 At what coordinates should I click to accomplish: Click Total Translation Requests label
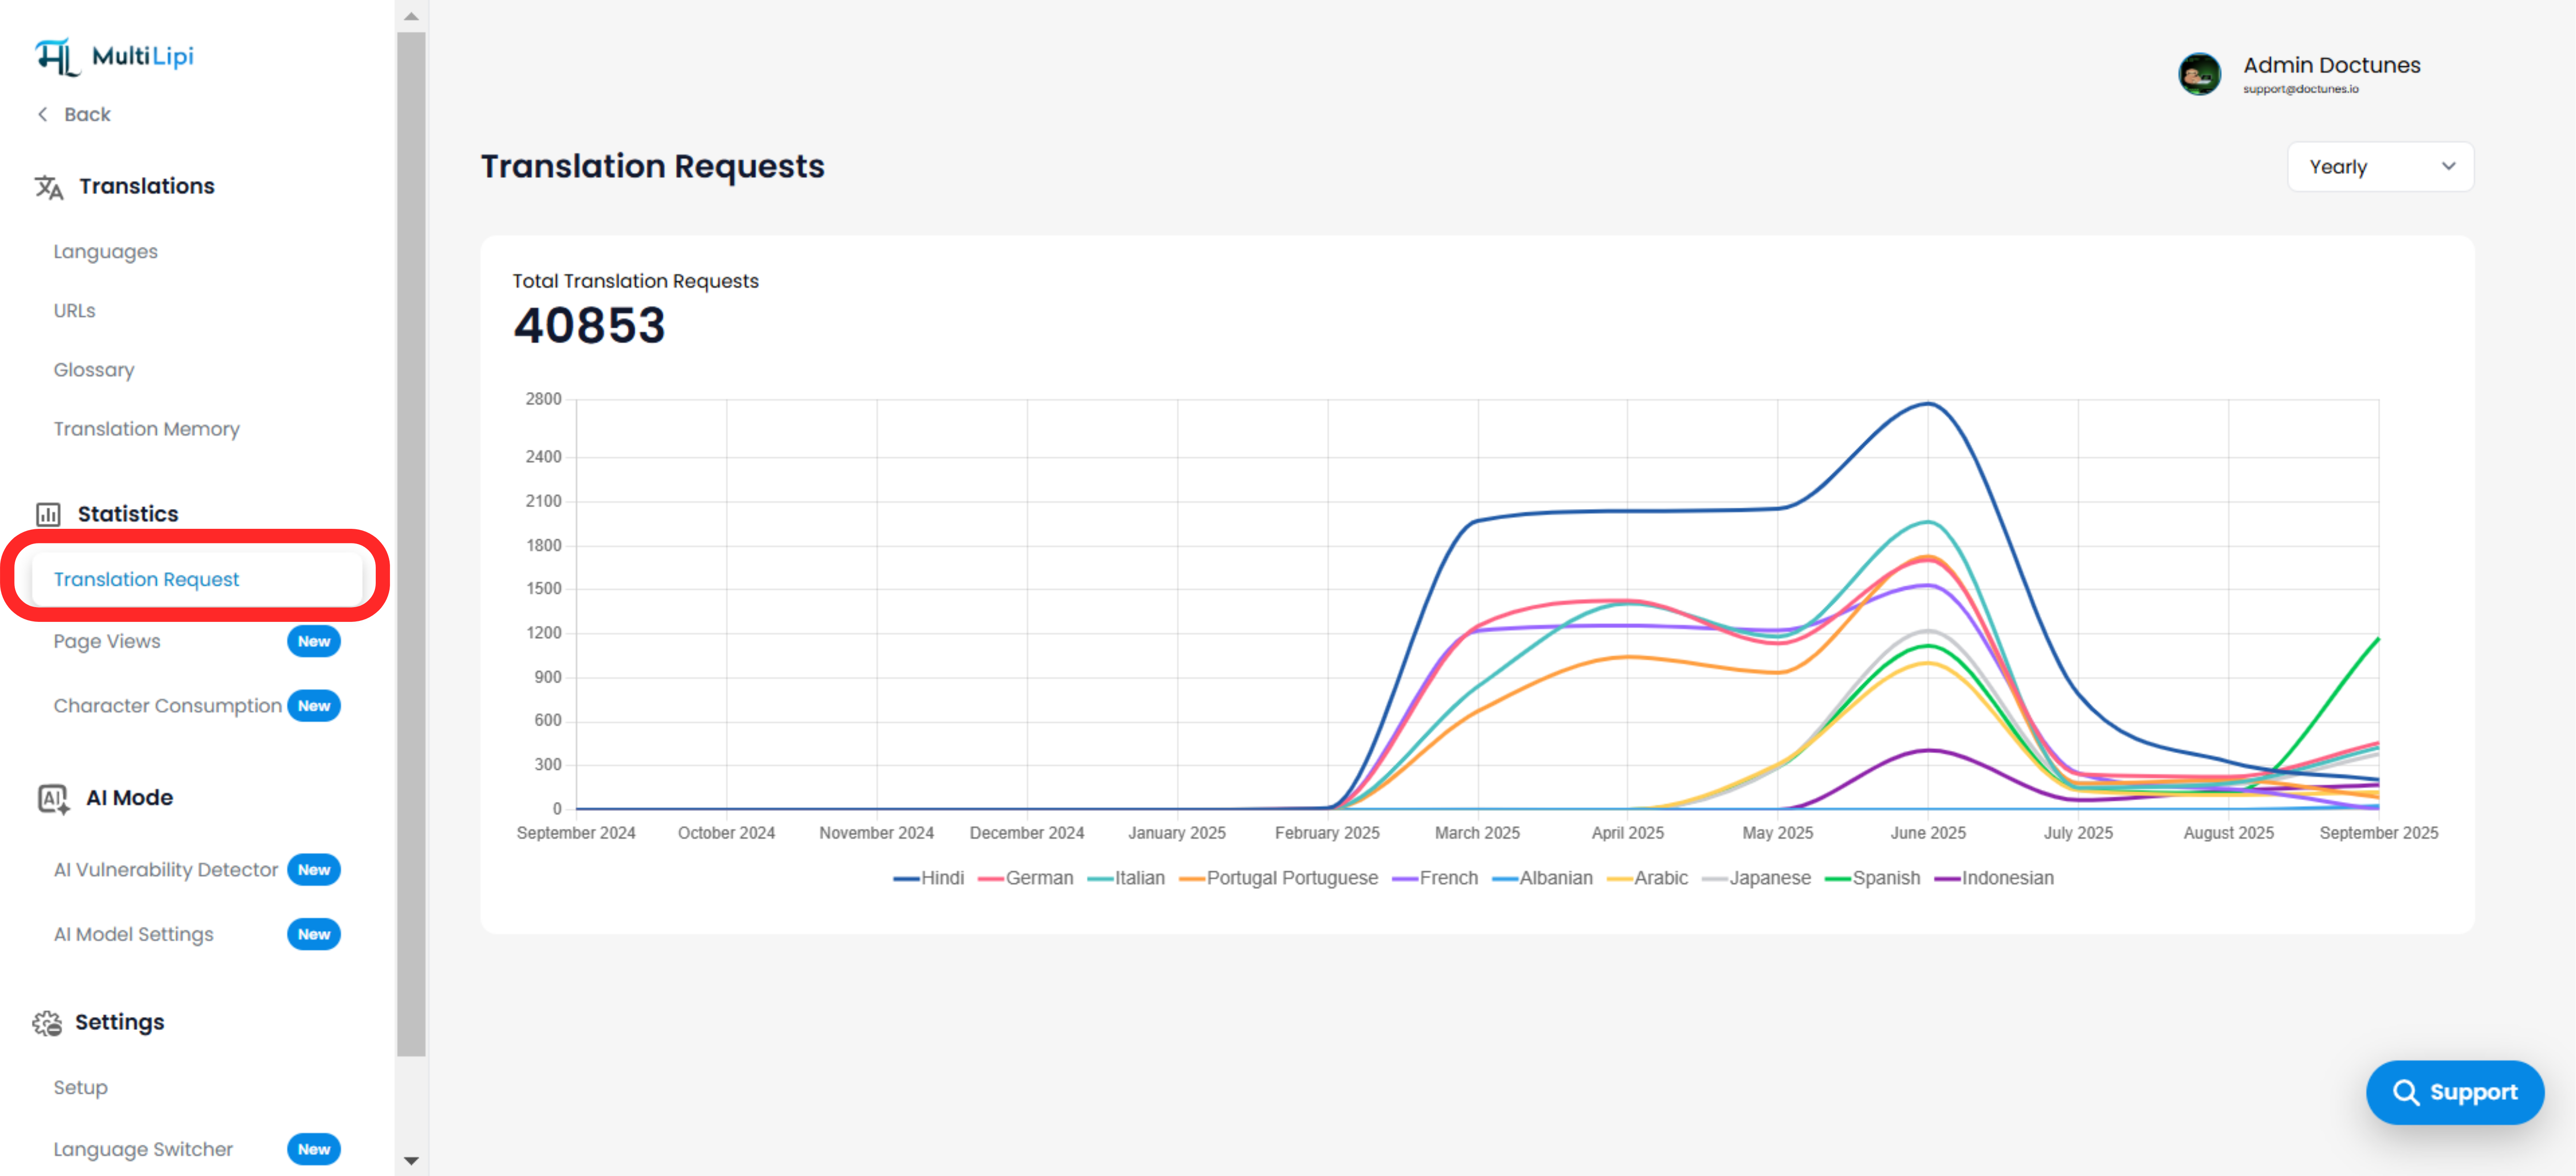[636, 281]
